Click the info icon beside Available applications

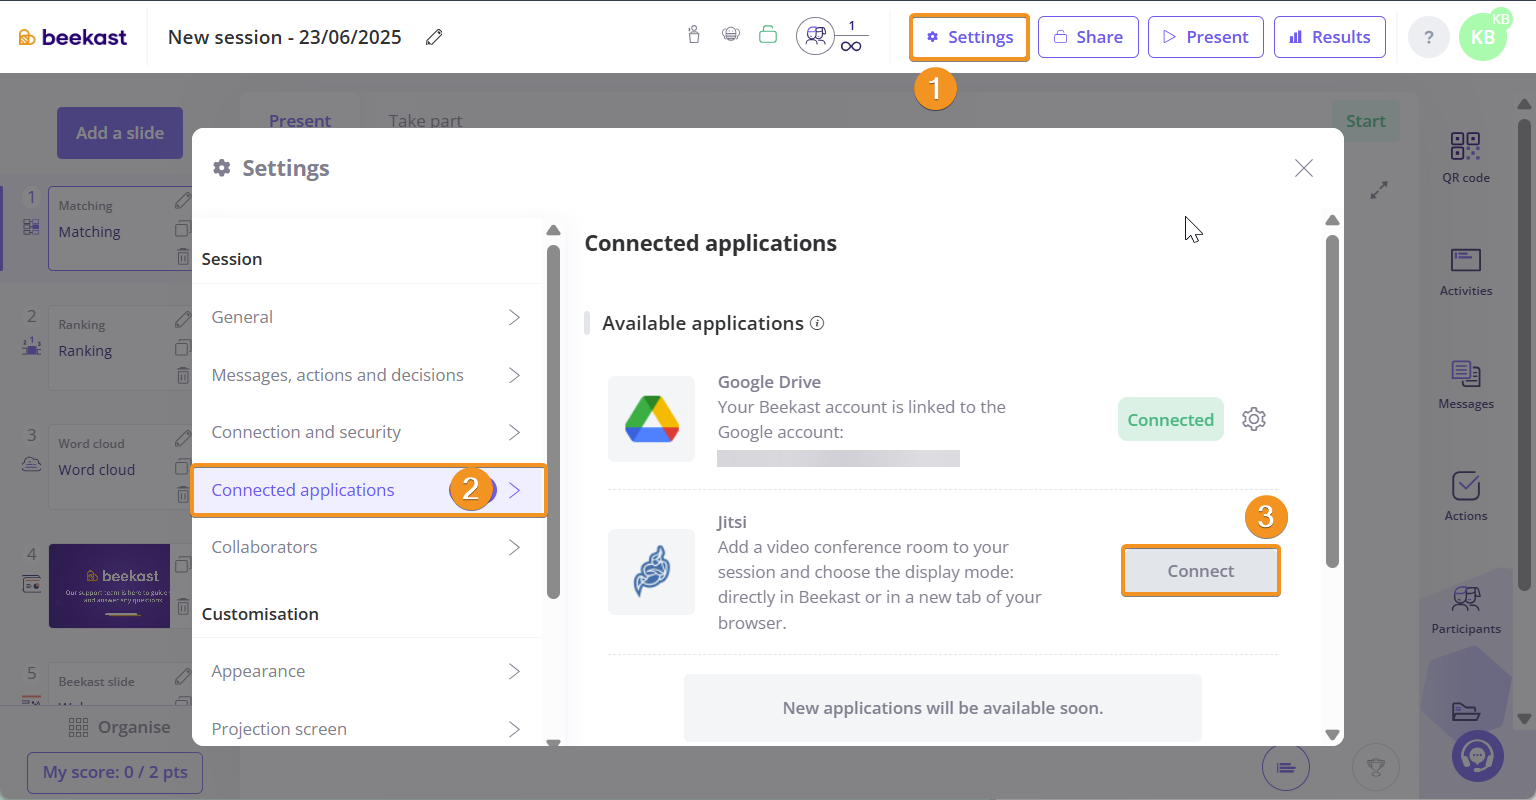click(817, 323)
